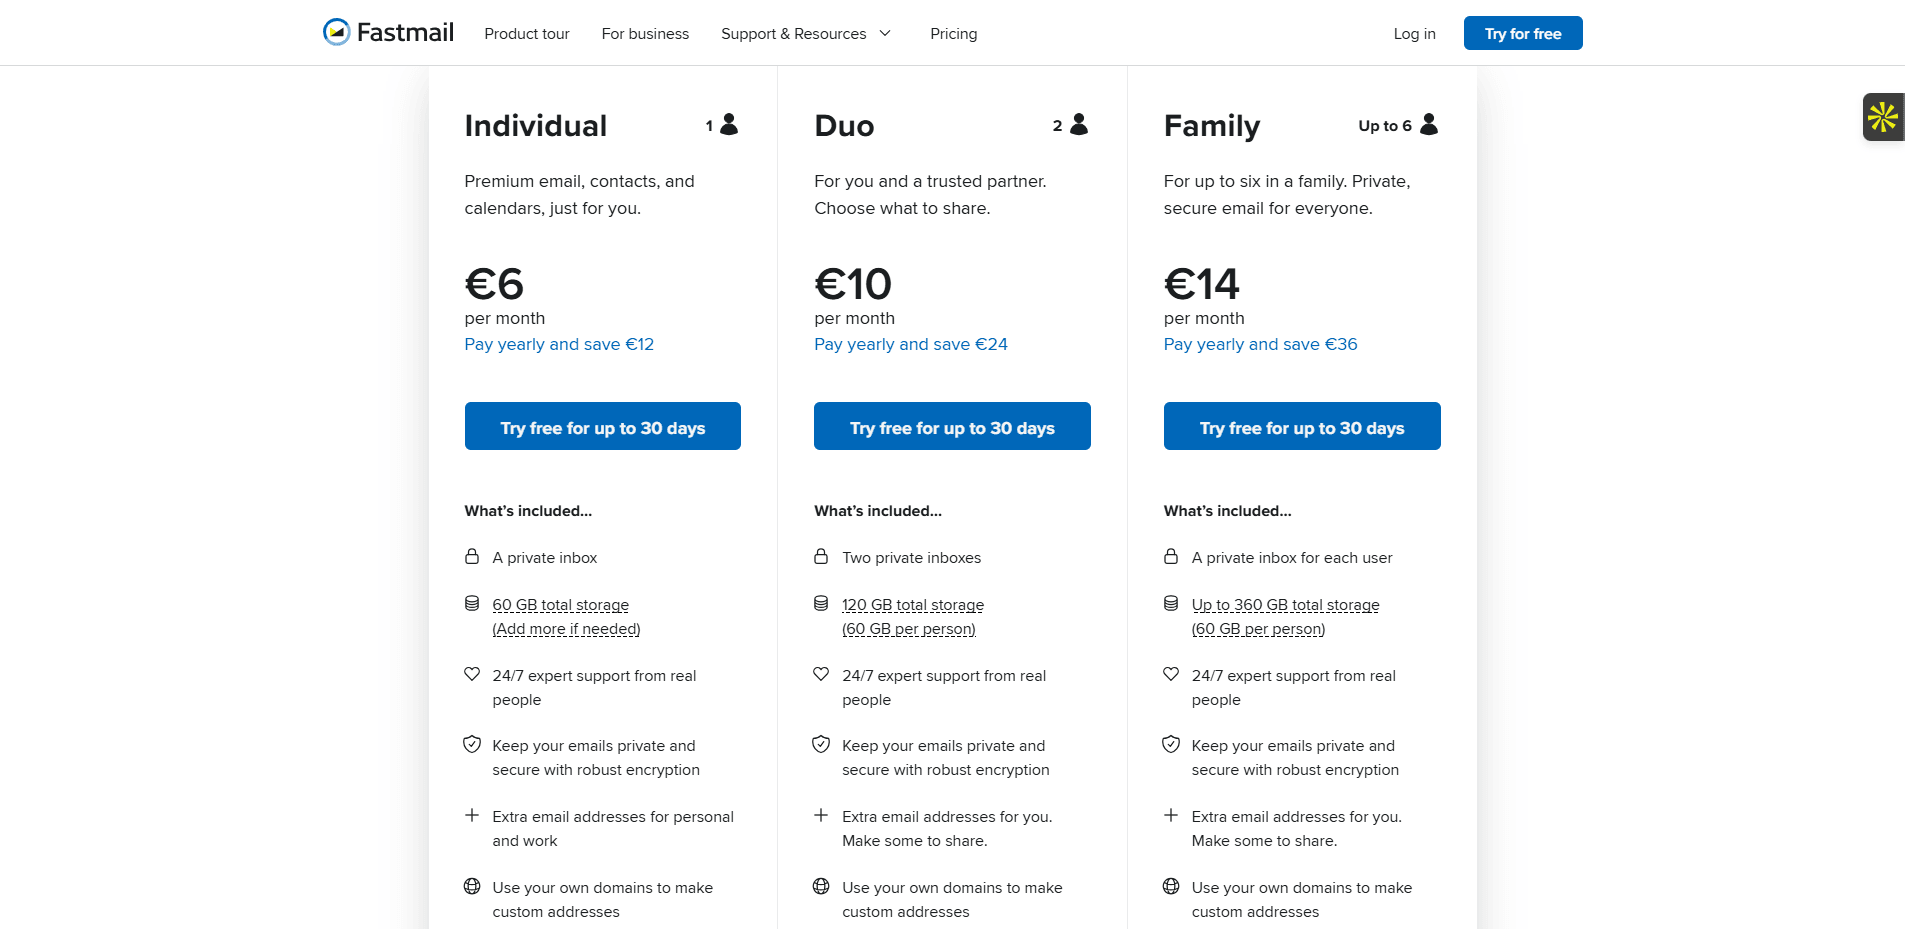Click the Up to 6 person icon on Family plan
Viewport: 1905px width, 929px height.
pos(1428,124)
